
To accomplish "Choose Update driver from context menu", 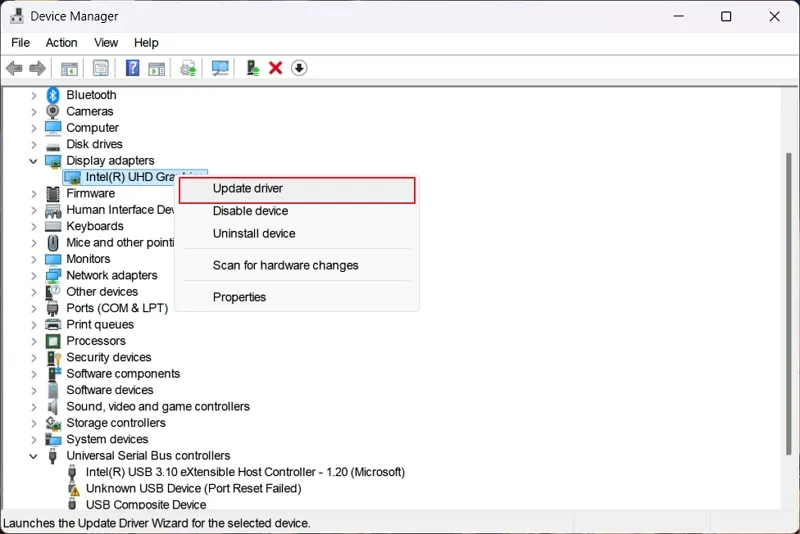I will [x=297, y=190].
